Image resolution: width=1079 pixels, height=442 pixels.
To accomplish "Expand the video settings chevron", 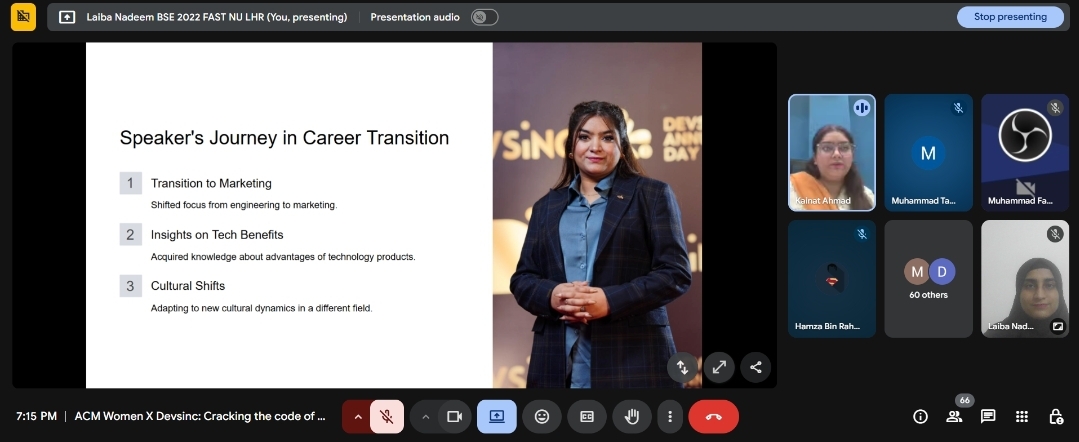I will click(425, 416).
